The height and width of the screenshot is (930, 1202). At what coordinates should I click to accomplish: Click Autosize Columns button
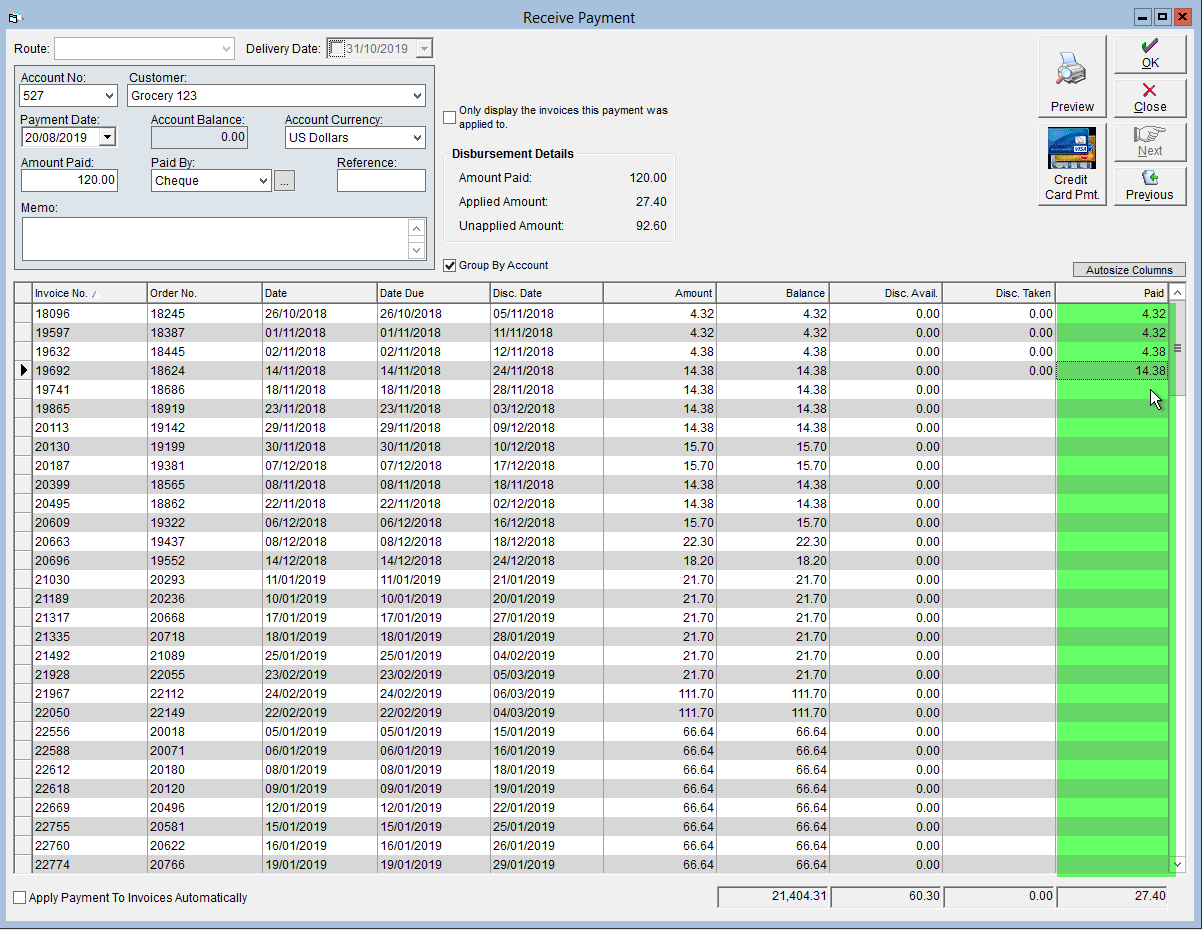pos(1129,270)
